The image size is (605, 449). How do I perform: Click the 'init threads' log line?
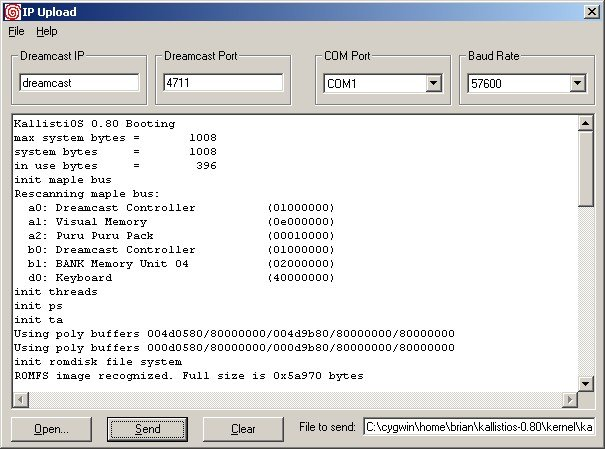pyautogui.click(x=56, y=292)
